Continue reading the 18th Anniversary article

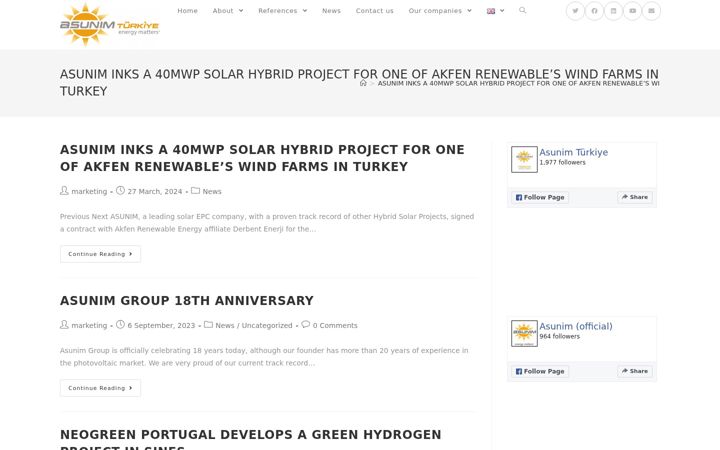pyautogui.click(x=100, y=388)
